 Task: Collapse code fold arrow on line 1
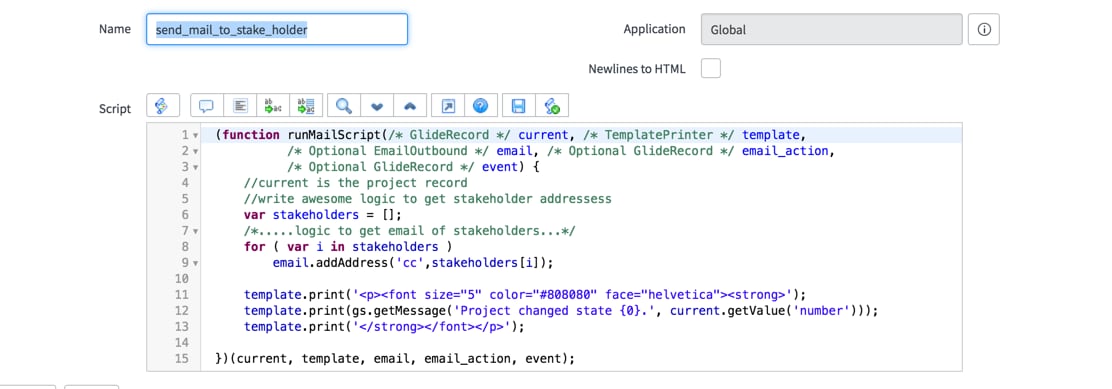(x=195, y=135)
